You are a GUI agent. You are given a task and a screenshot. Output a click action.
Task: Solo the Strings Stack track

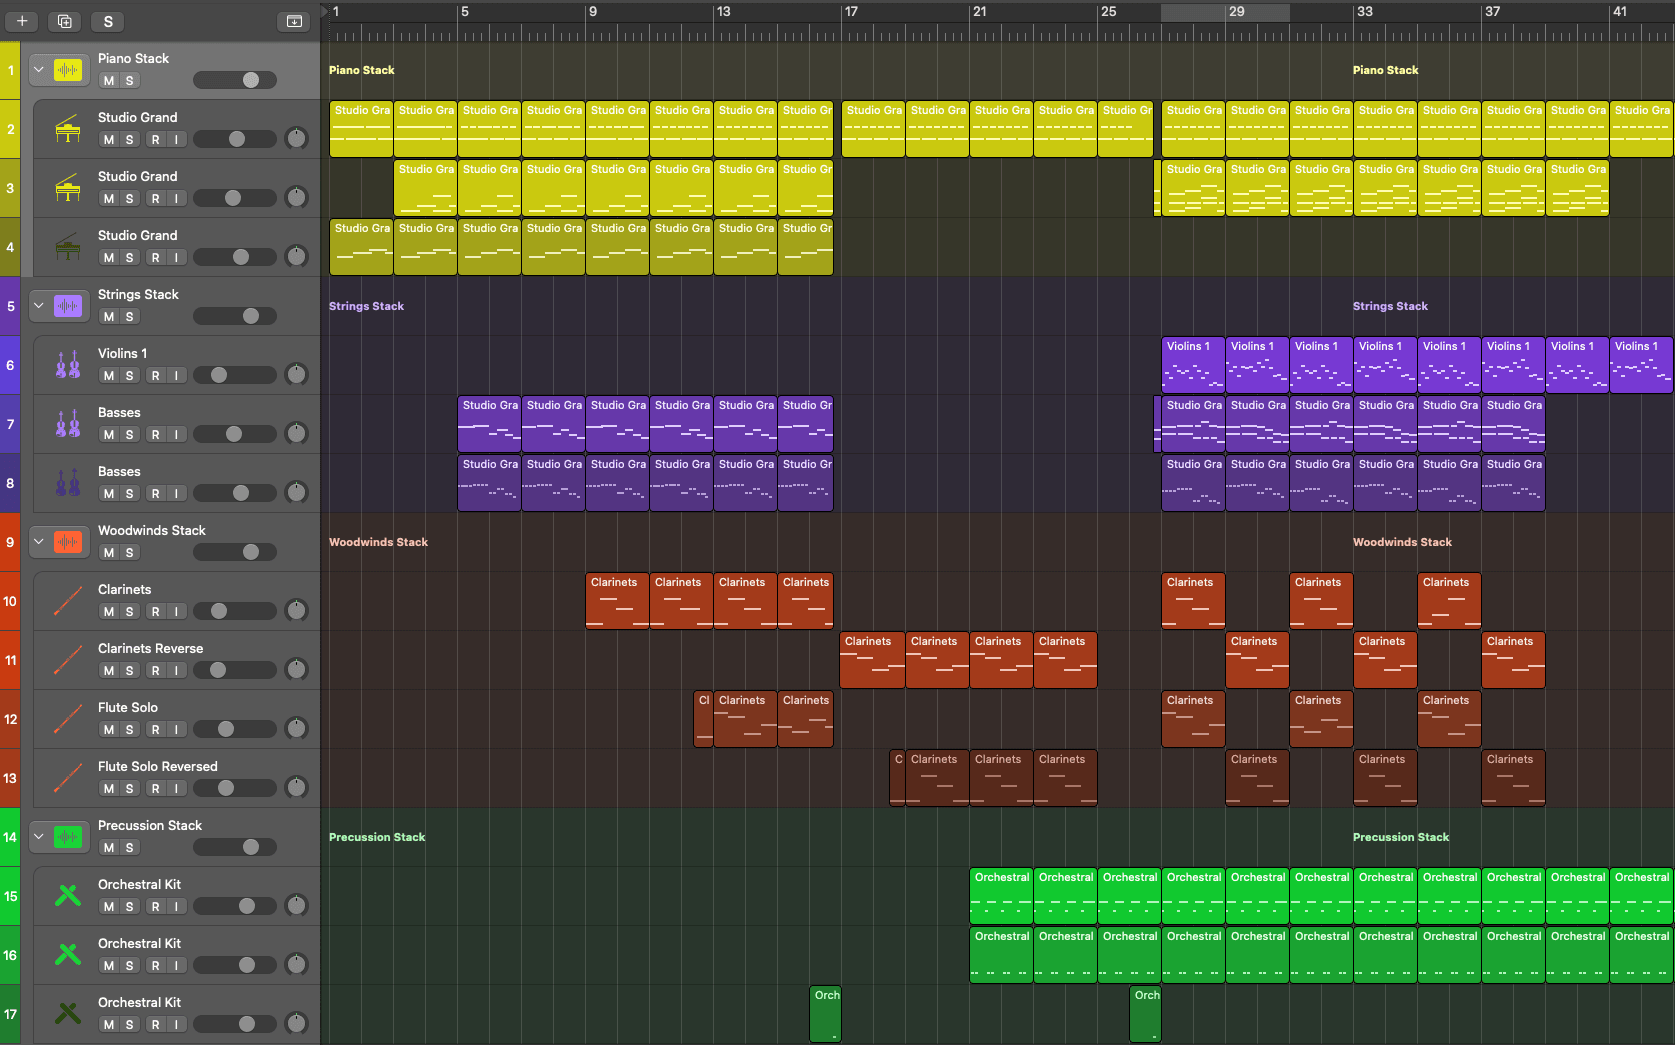pyautogui.click(x=130, y=317)
